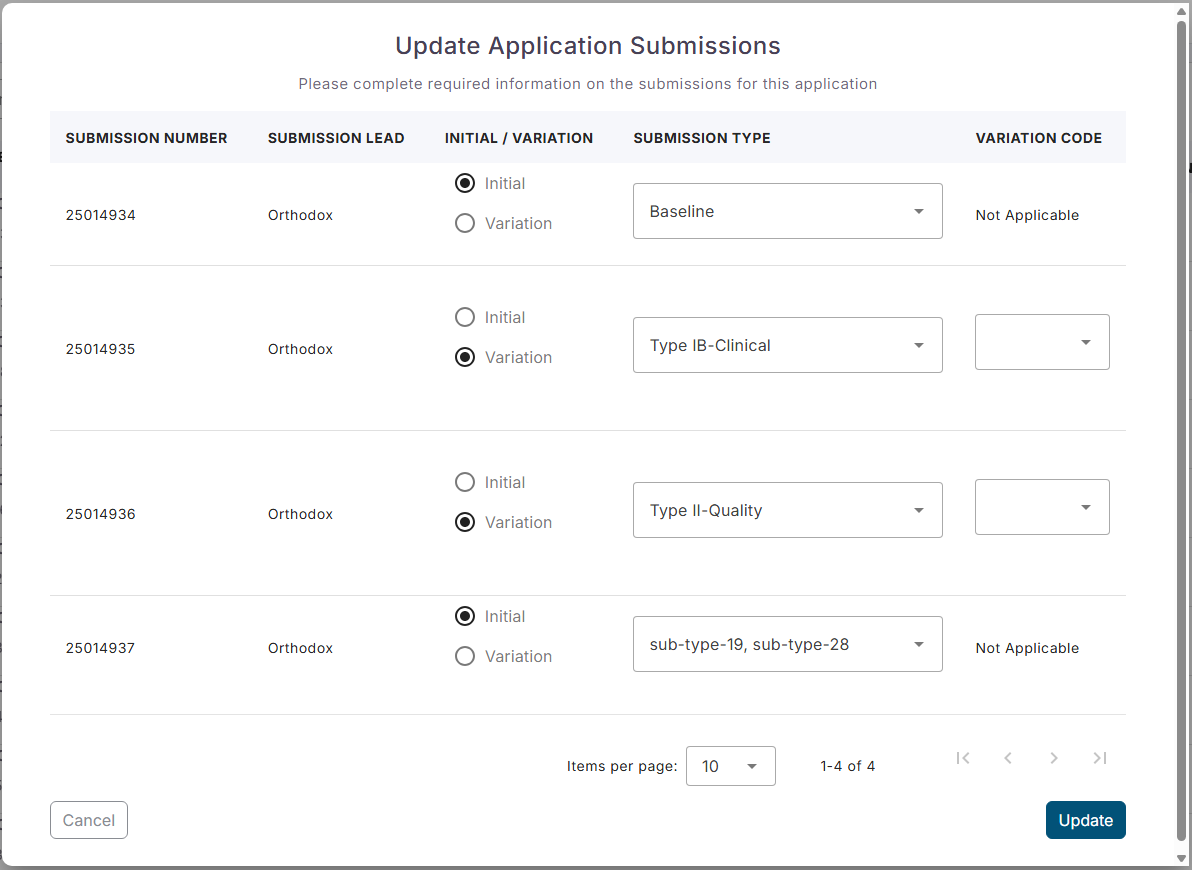Select Initial for submission 25014936
Image resolution: width=1192 pixels, height=870 pixels.
tap(465, 482)
